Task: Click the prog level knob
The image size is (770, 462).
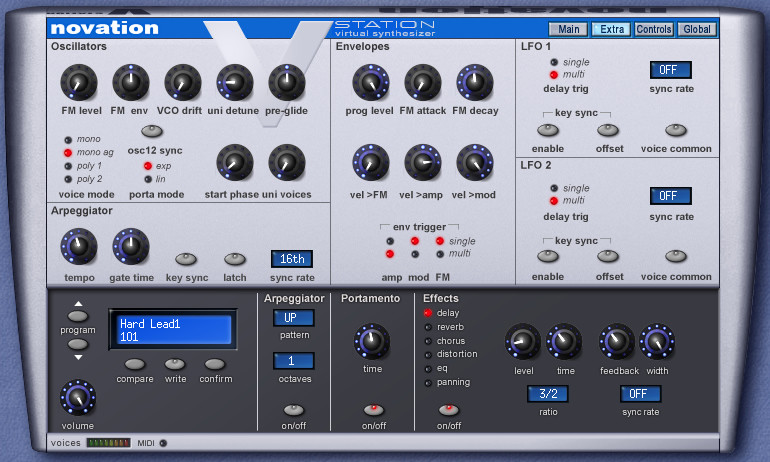Action: (371, 82)
